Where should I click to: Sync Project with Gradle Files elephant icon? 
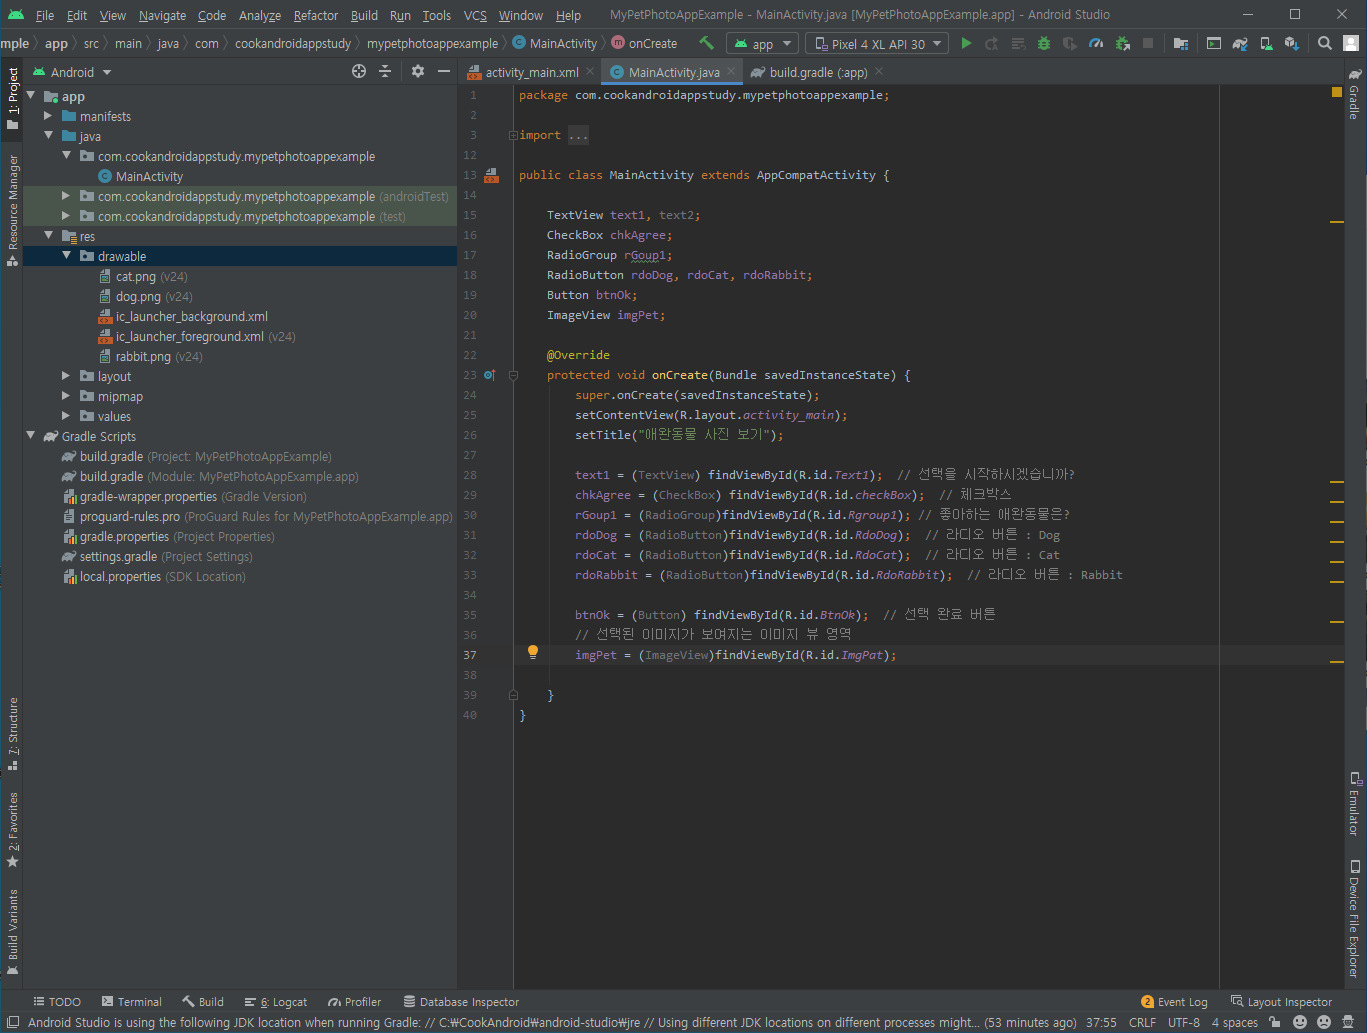click(x=1240, y=43)
